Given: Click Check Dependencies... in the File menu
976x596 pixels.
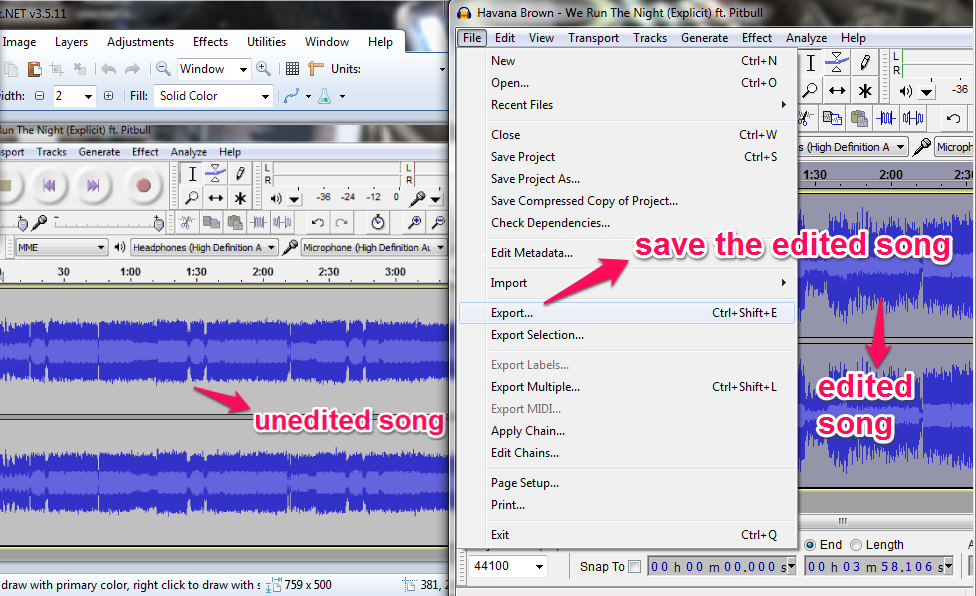Looking at the screenshot, I should (x=627, y=223).
